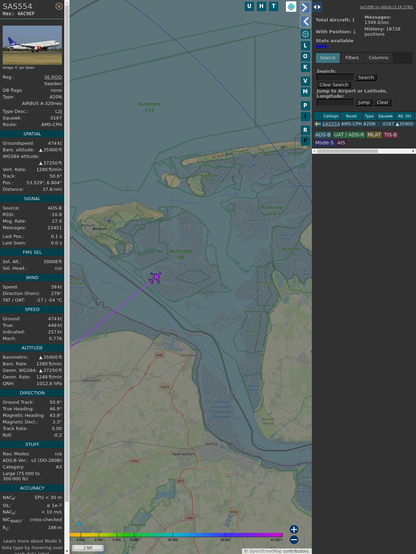416x554 pixels.
Task: Click the Clear button beside Jump
Action: pyautogui.click(x=382, y=102)
